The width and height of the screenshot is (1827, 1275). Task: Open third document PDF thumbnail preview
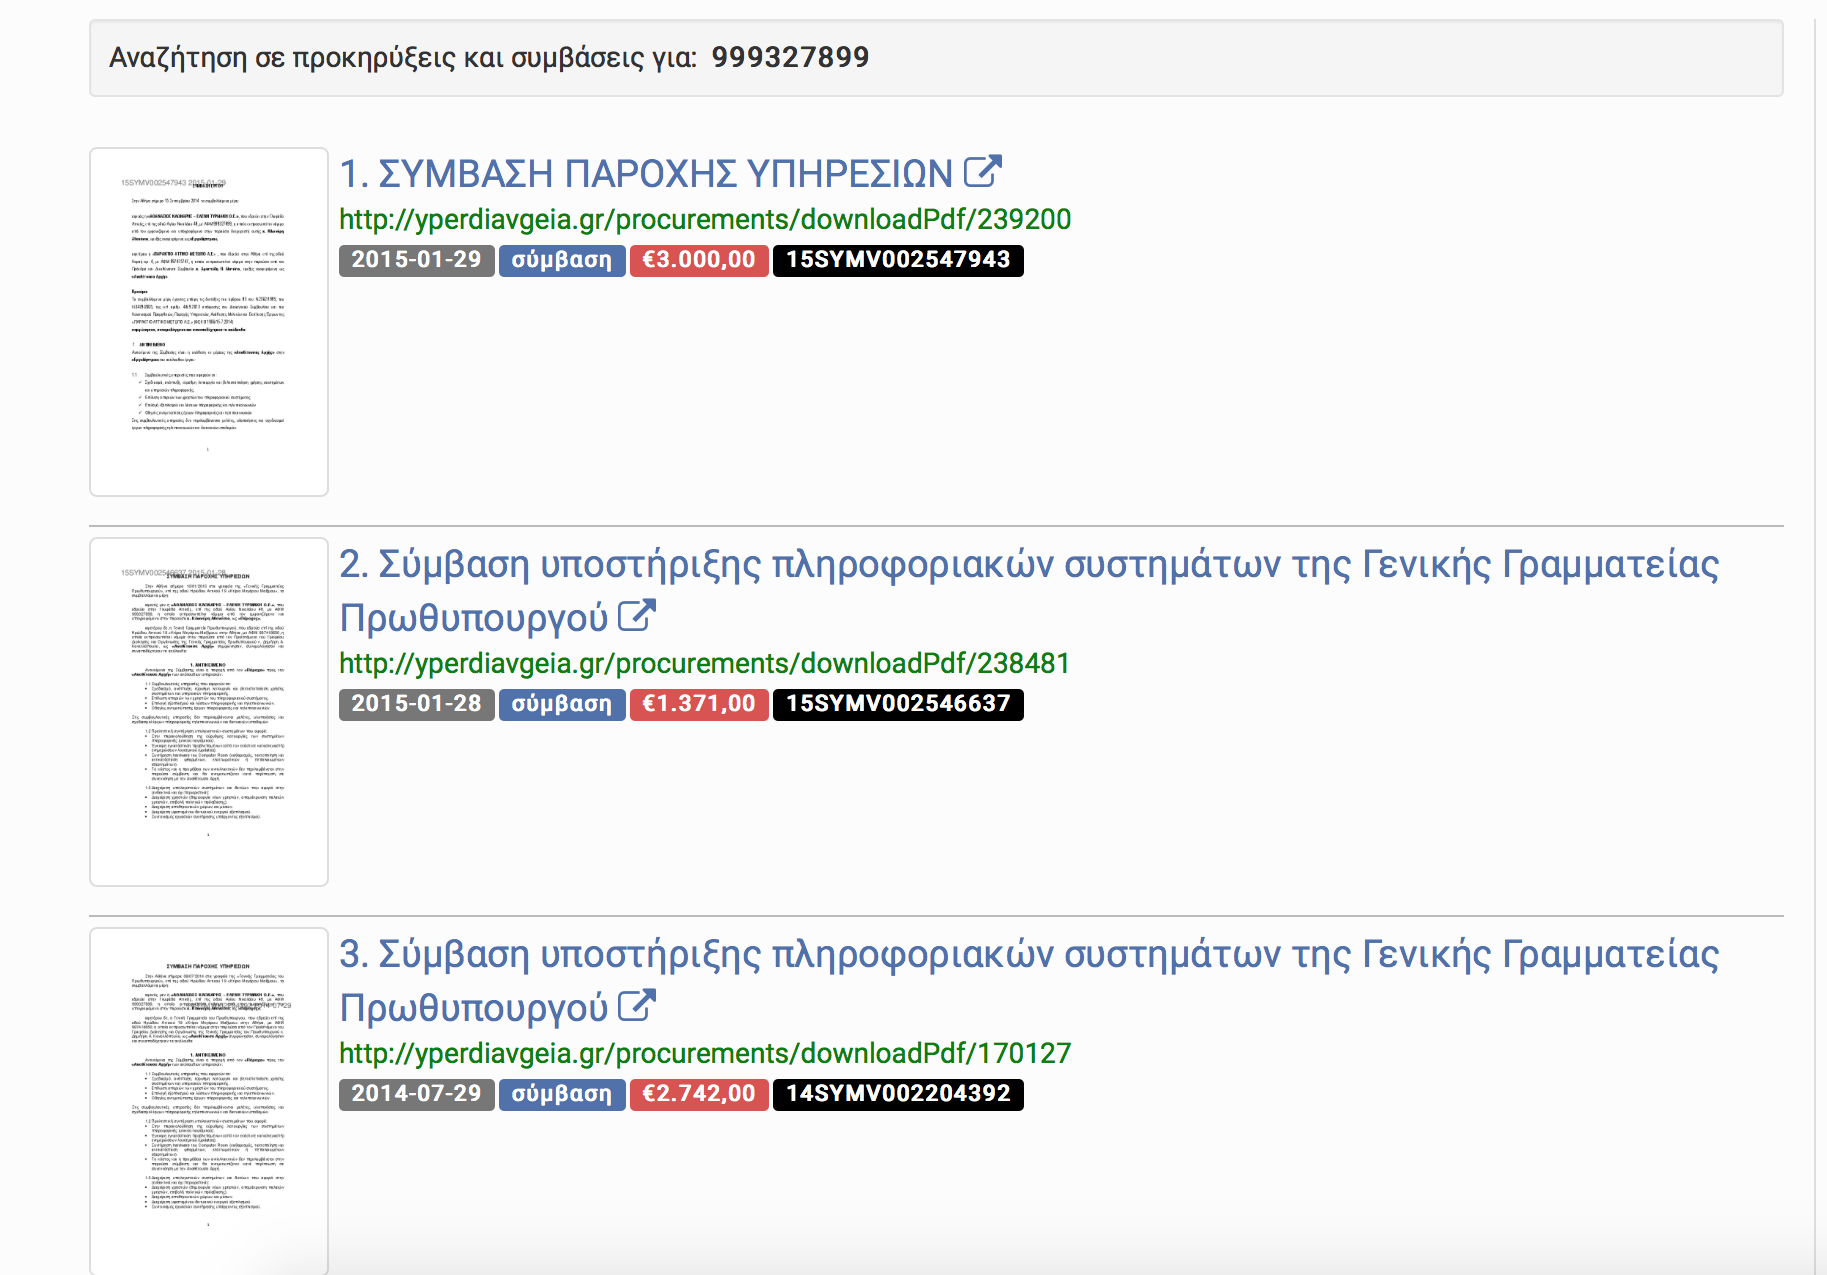pyautogui.click(x=209, y=1100)
